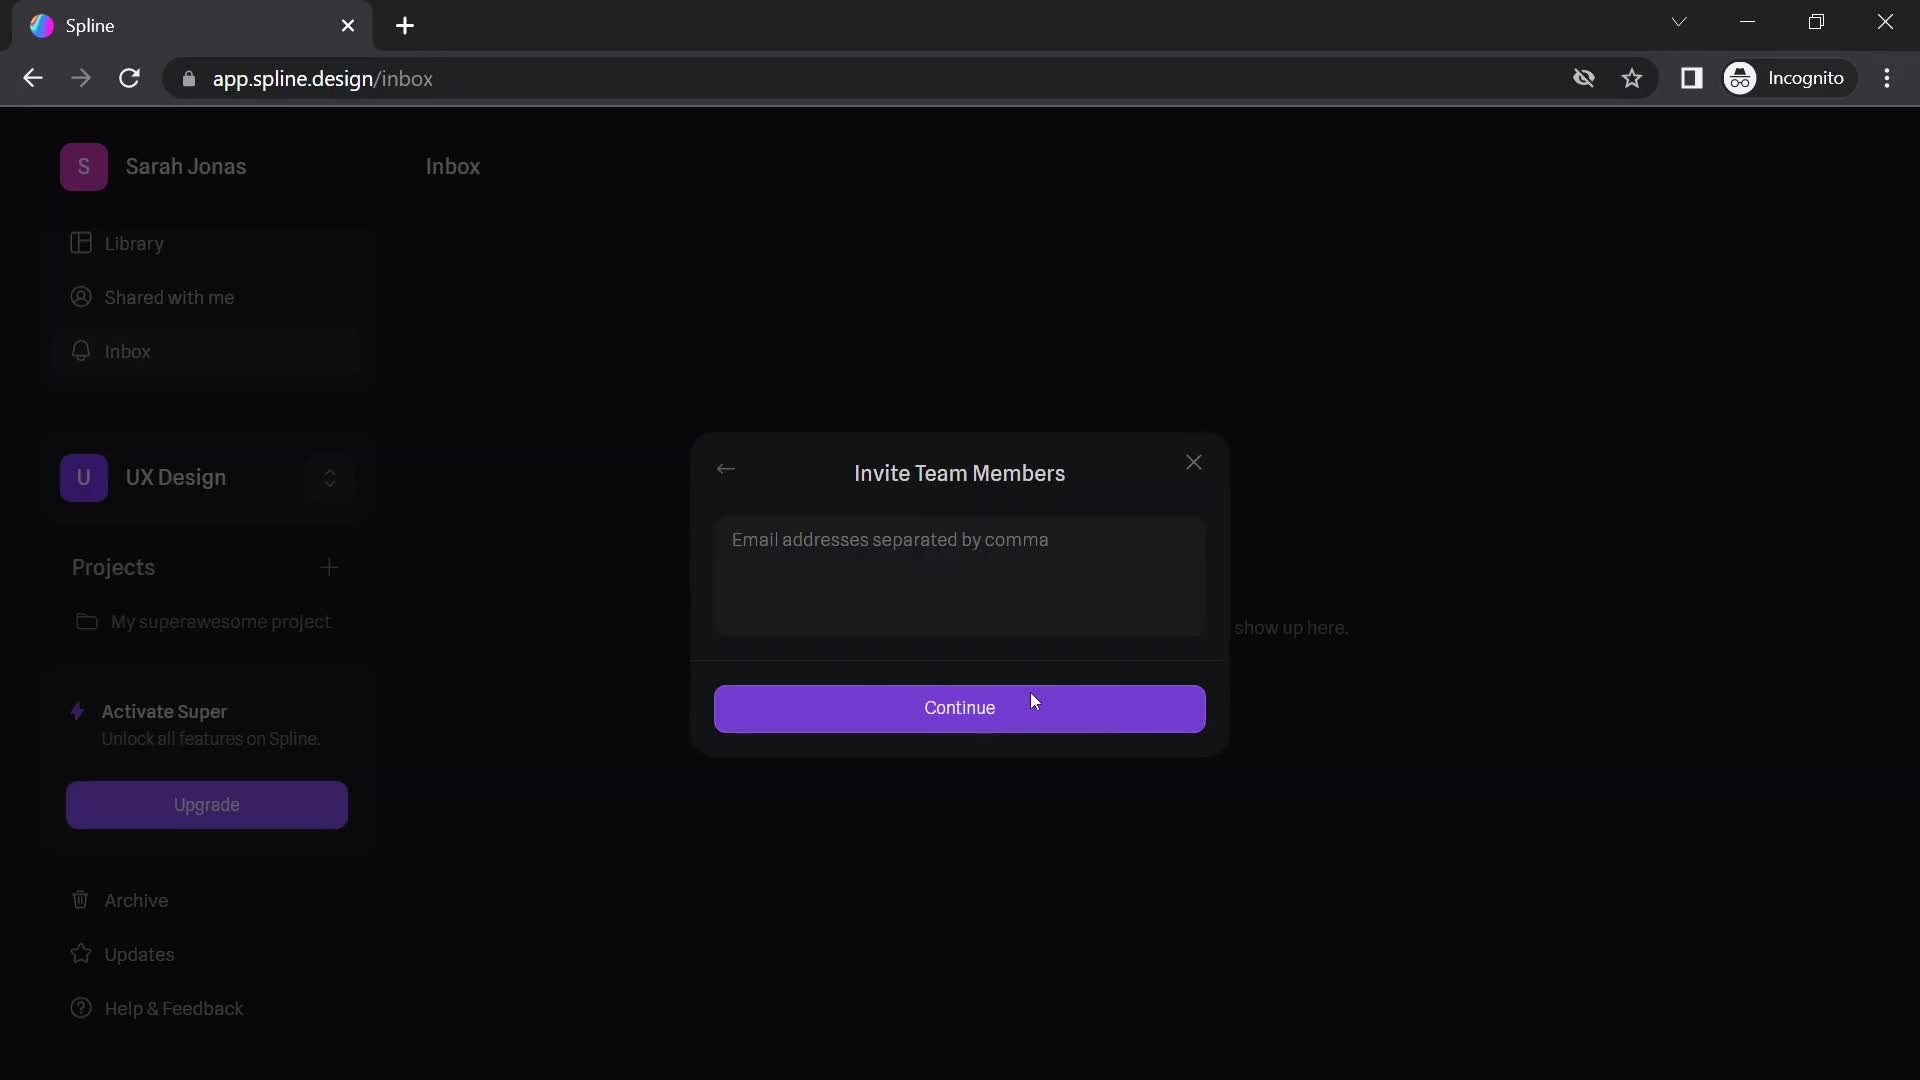Click the Activate Super lightning icon
Image resolution: width=1920 pixels, height=1080 pixels.
76,711
